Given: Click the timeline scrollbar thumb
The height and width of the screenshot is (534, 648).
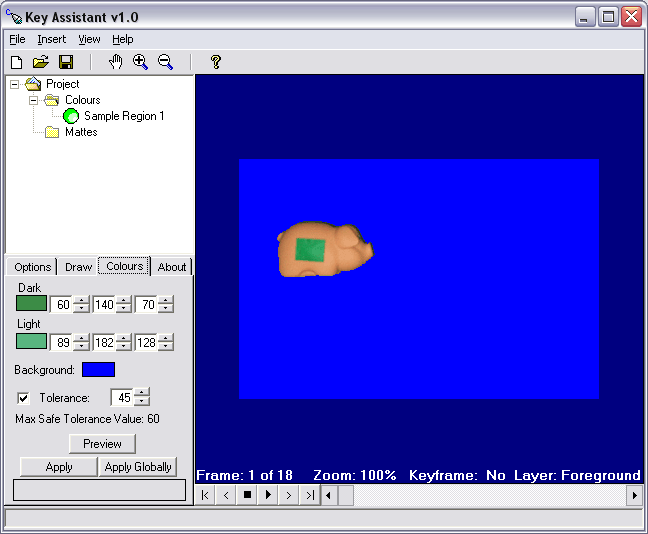Looking at the screenshot, I should [x=346, y=495].
